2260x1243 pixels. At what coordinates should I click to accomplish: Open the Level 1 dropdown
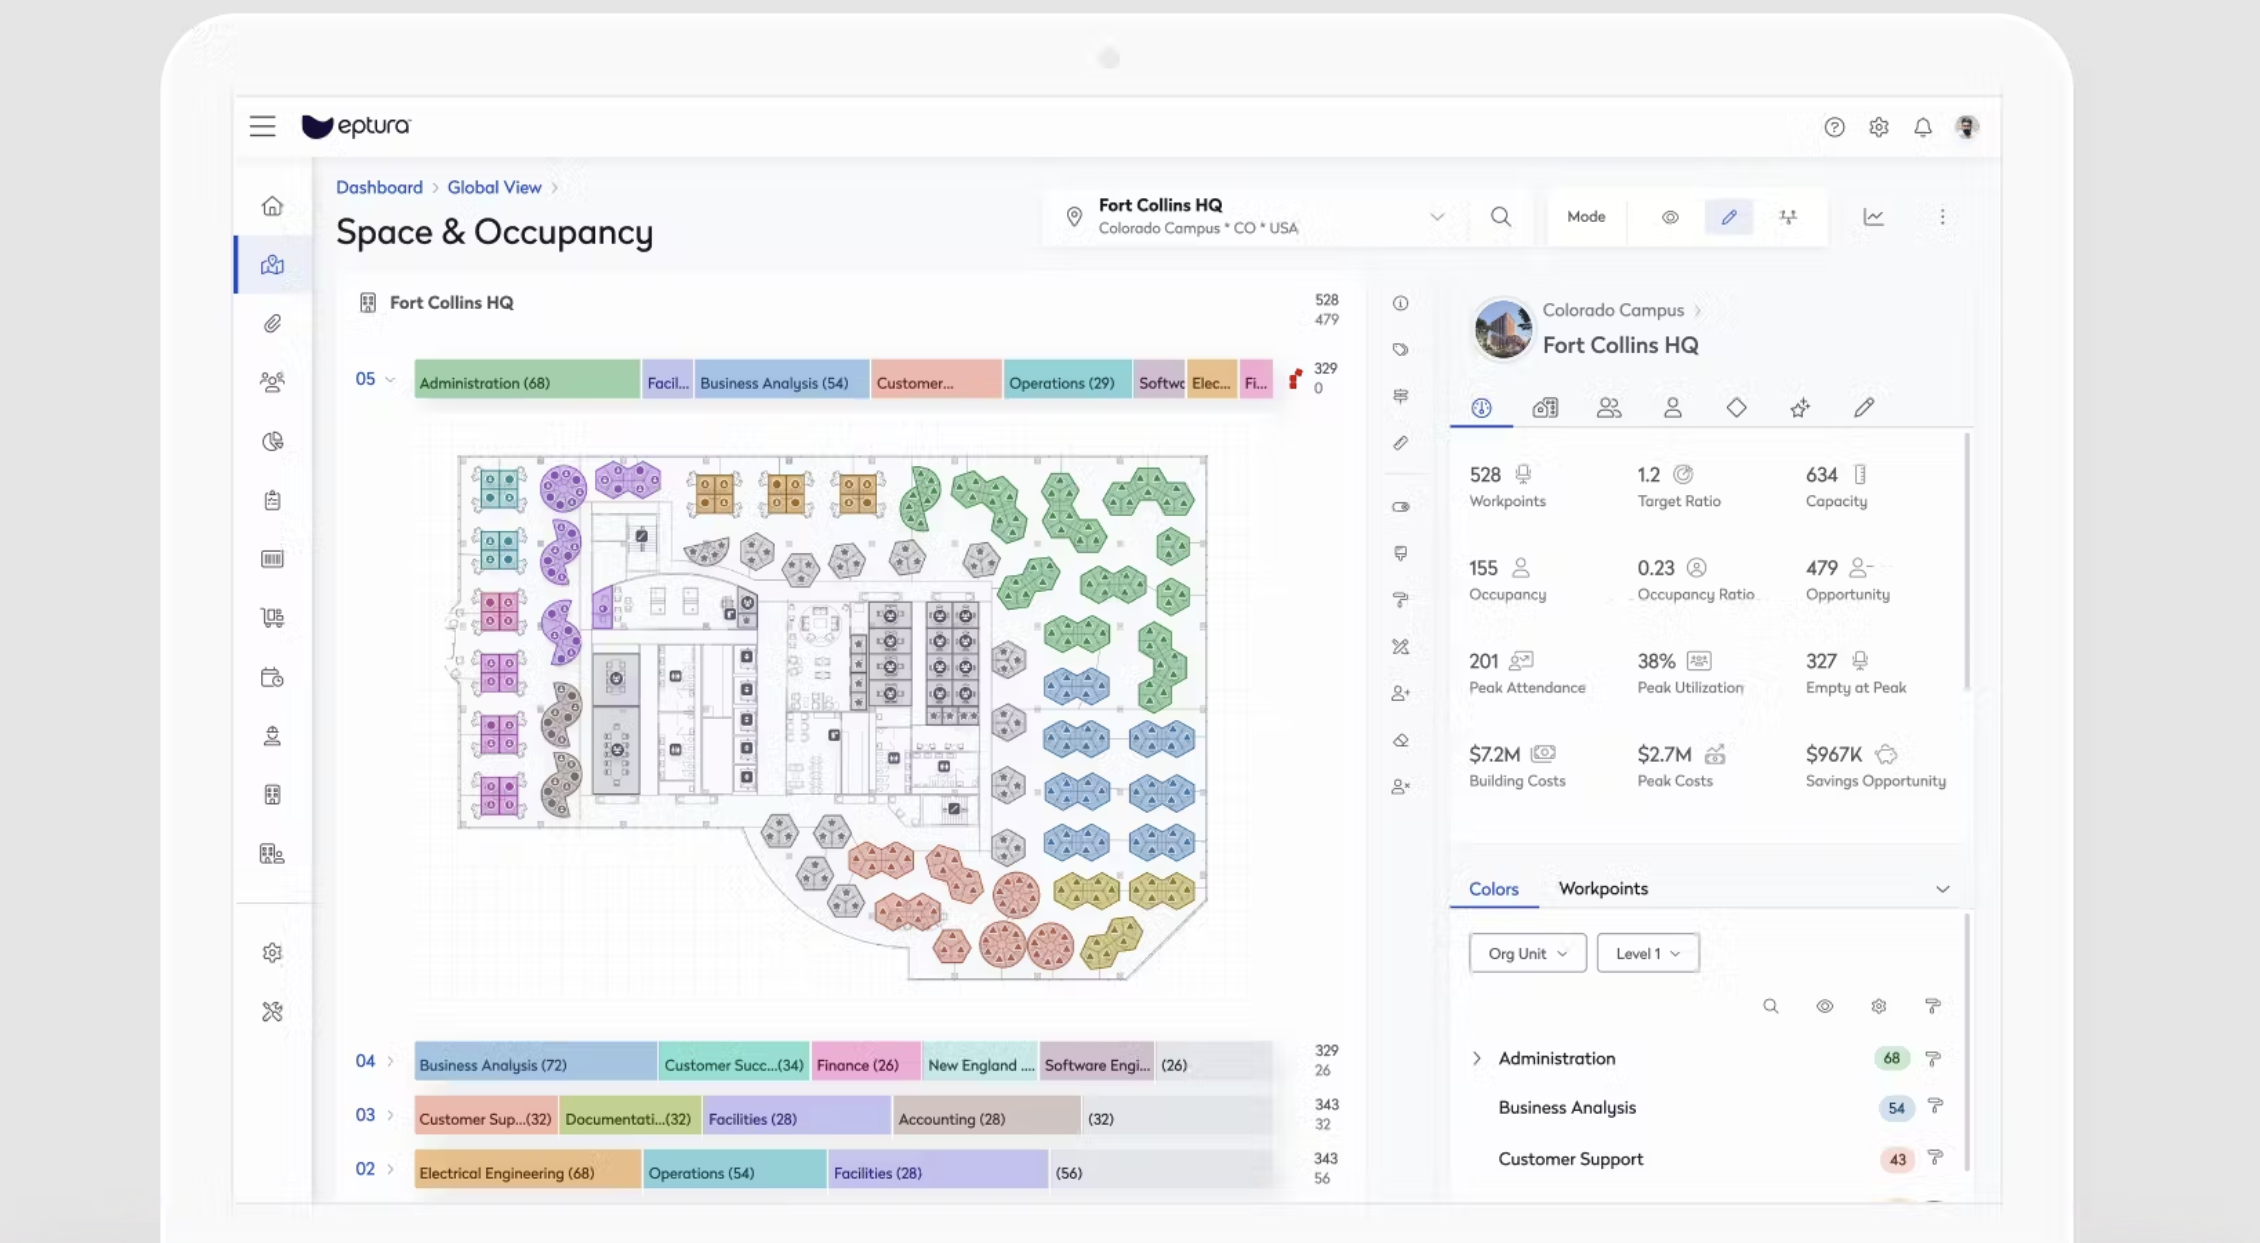pyautogui.click(x=1647, y=953)
